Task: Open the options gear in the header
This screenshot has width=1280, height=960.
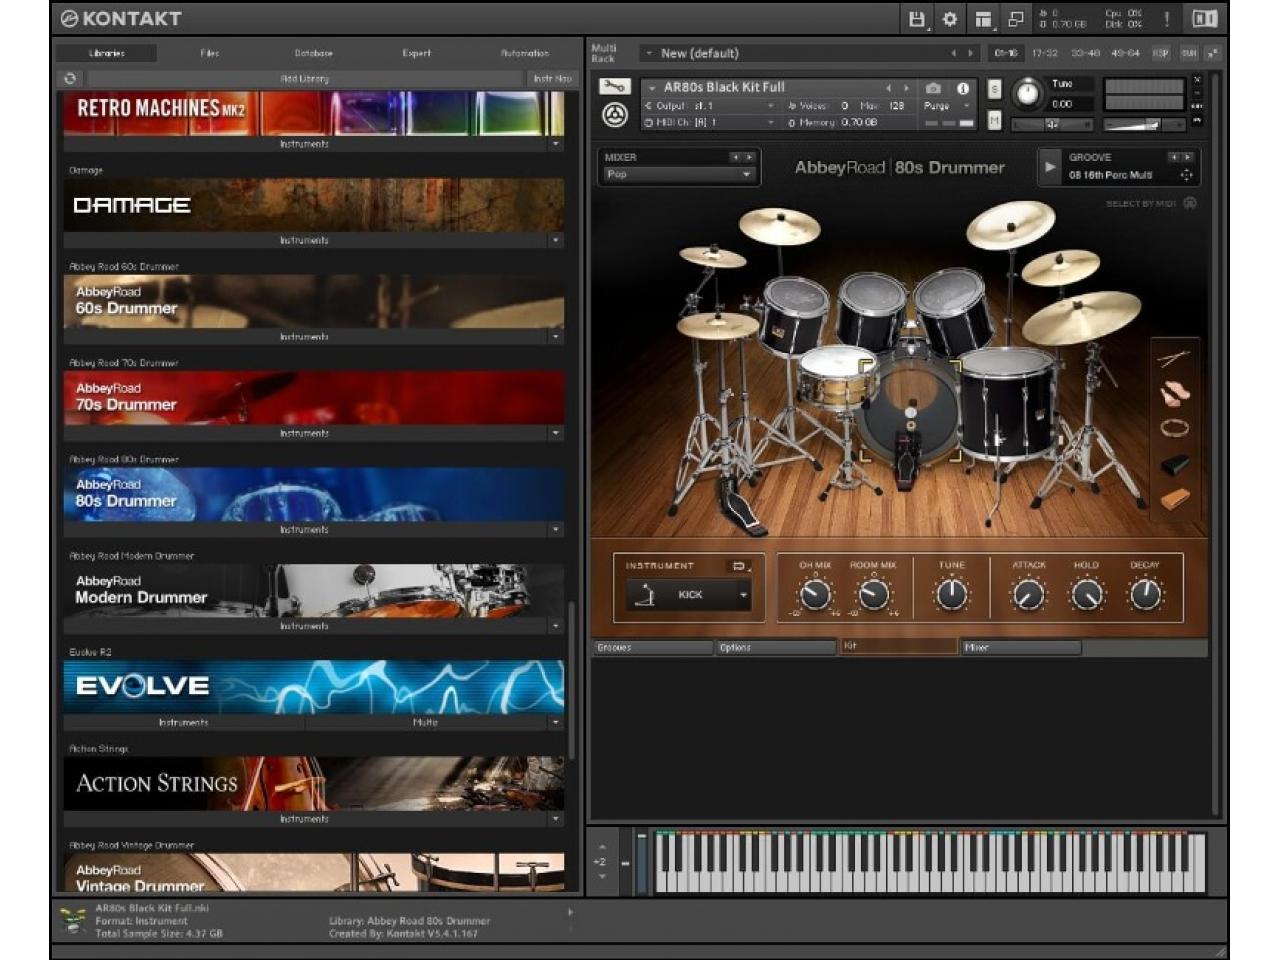Action: [950, 19]
